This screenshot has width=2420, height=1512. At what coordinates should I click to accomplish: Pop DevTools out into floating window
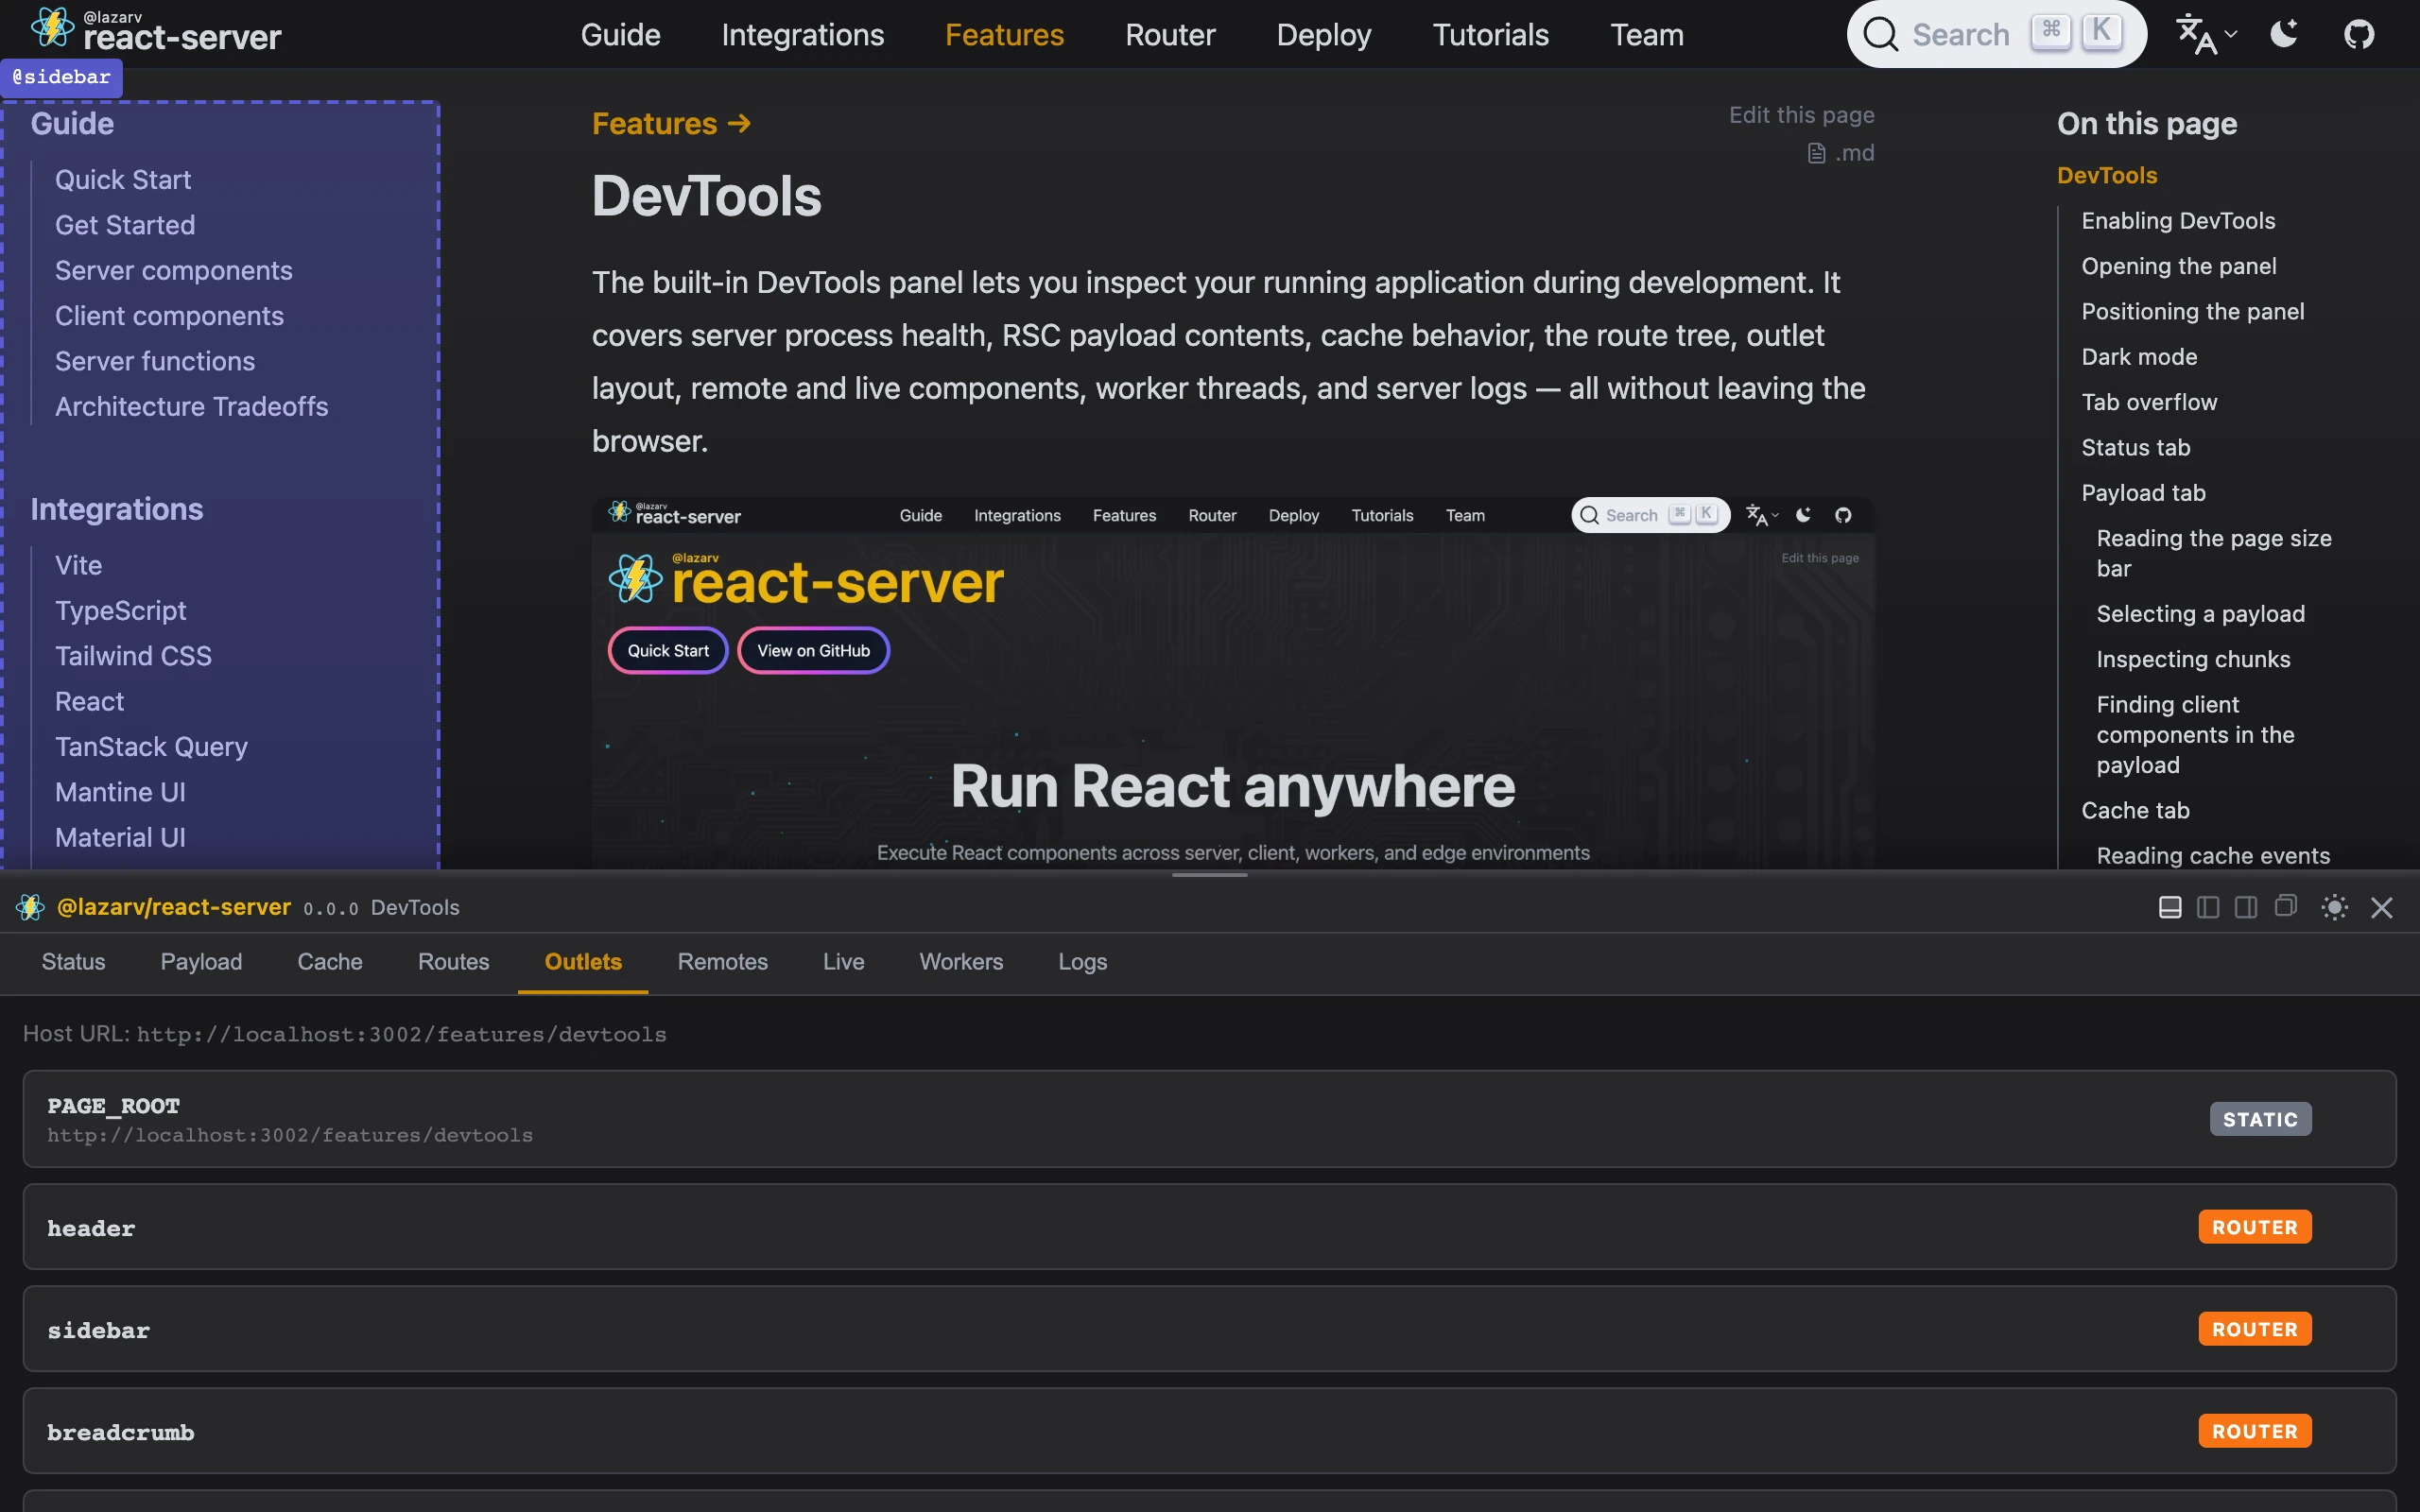click(x=2285, y=906)
